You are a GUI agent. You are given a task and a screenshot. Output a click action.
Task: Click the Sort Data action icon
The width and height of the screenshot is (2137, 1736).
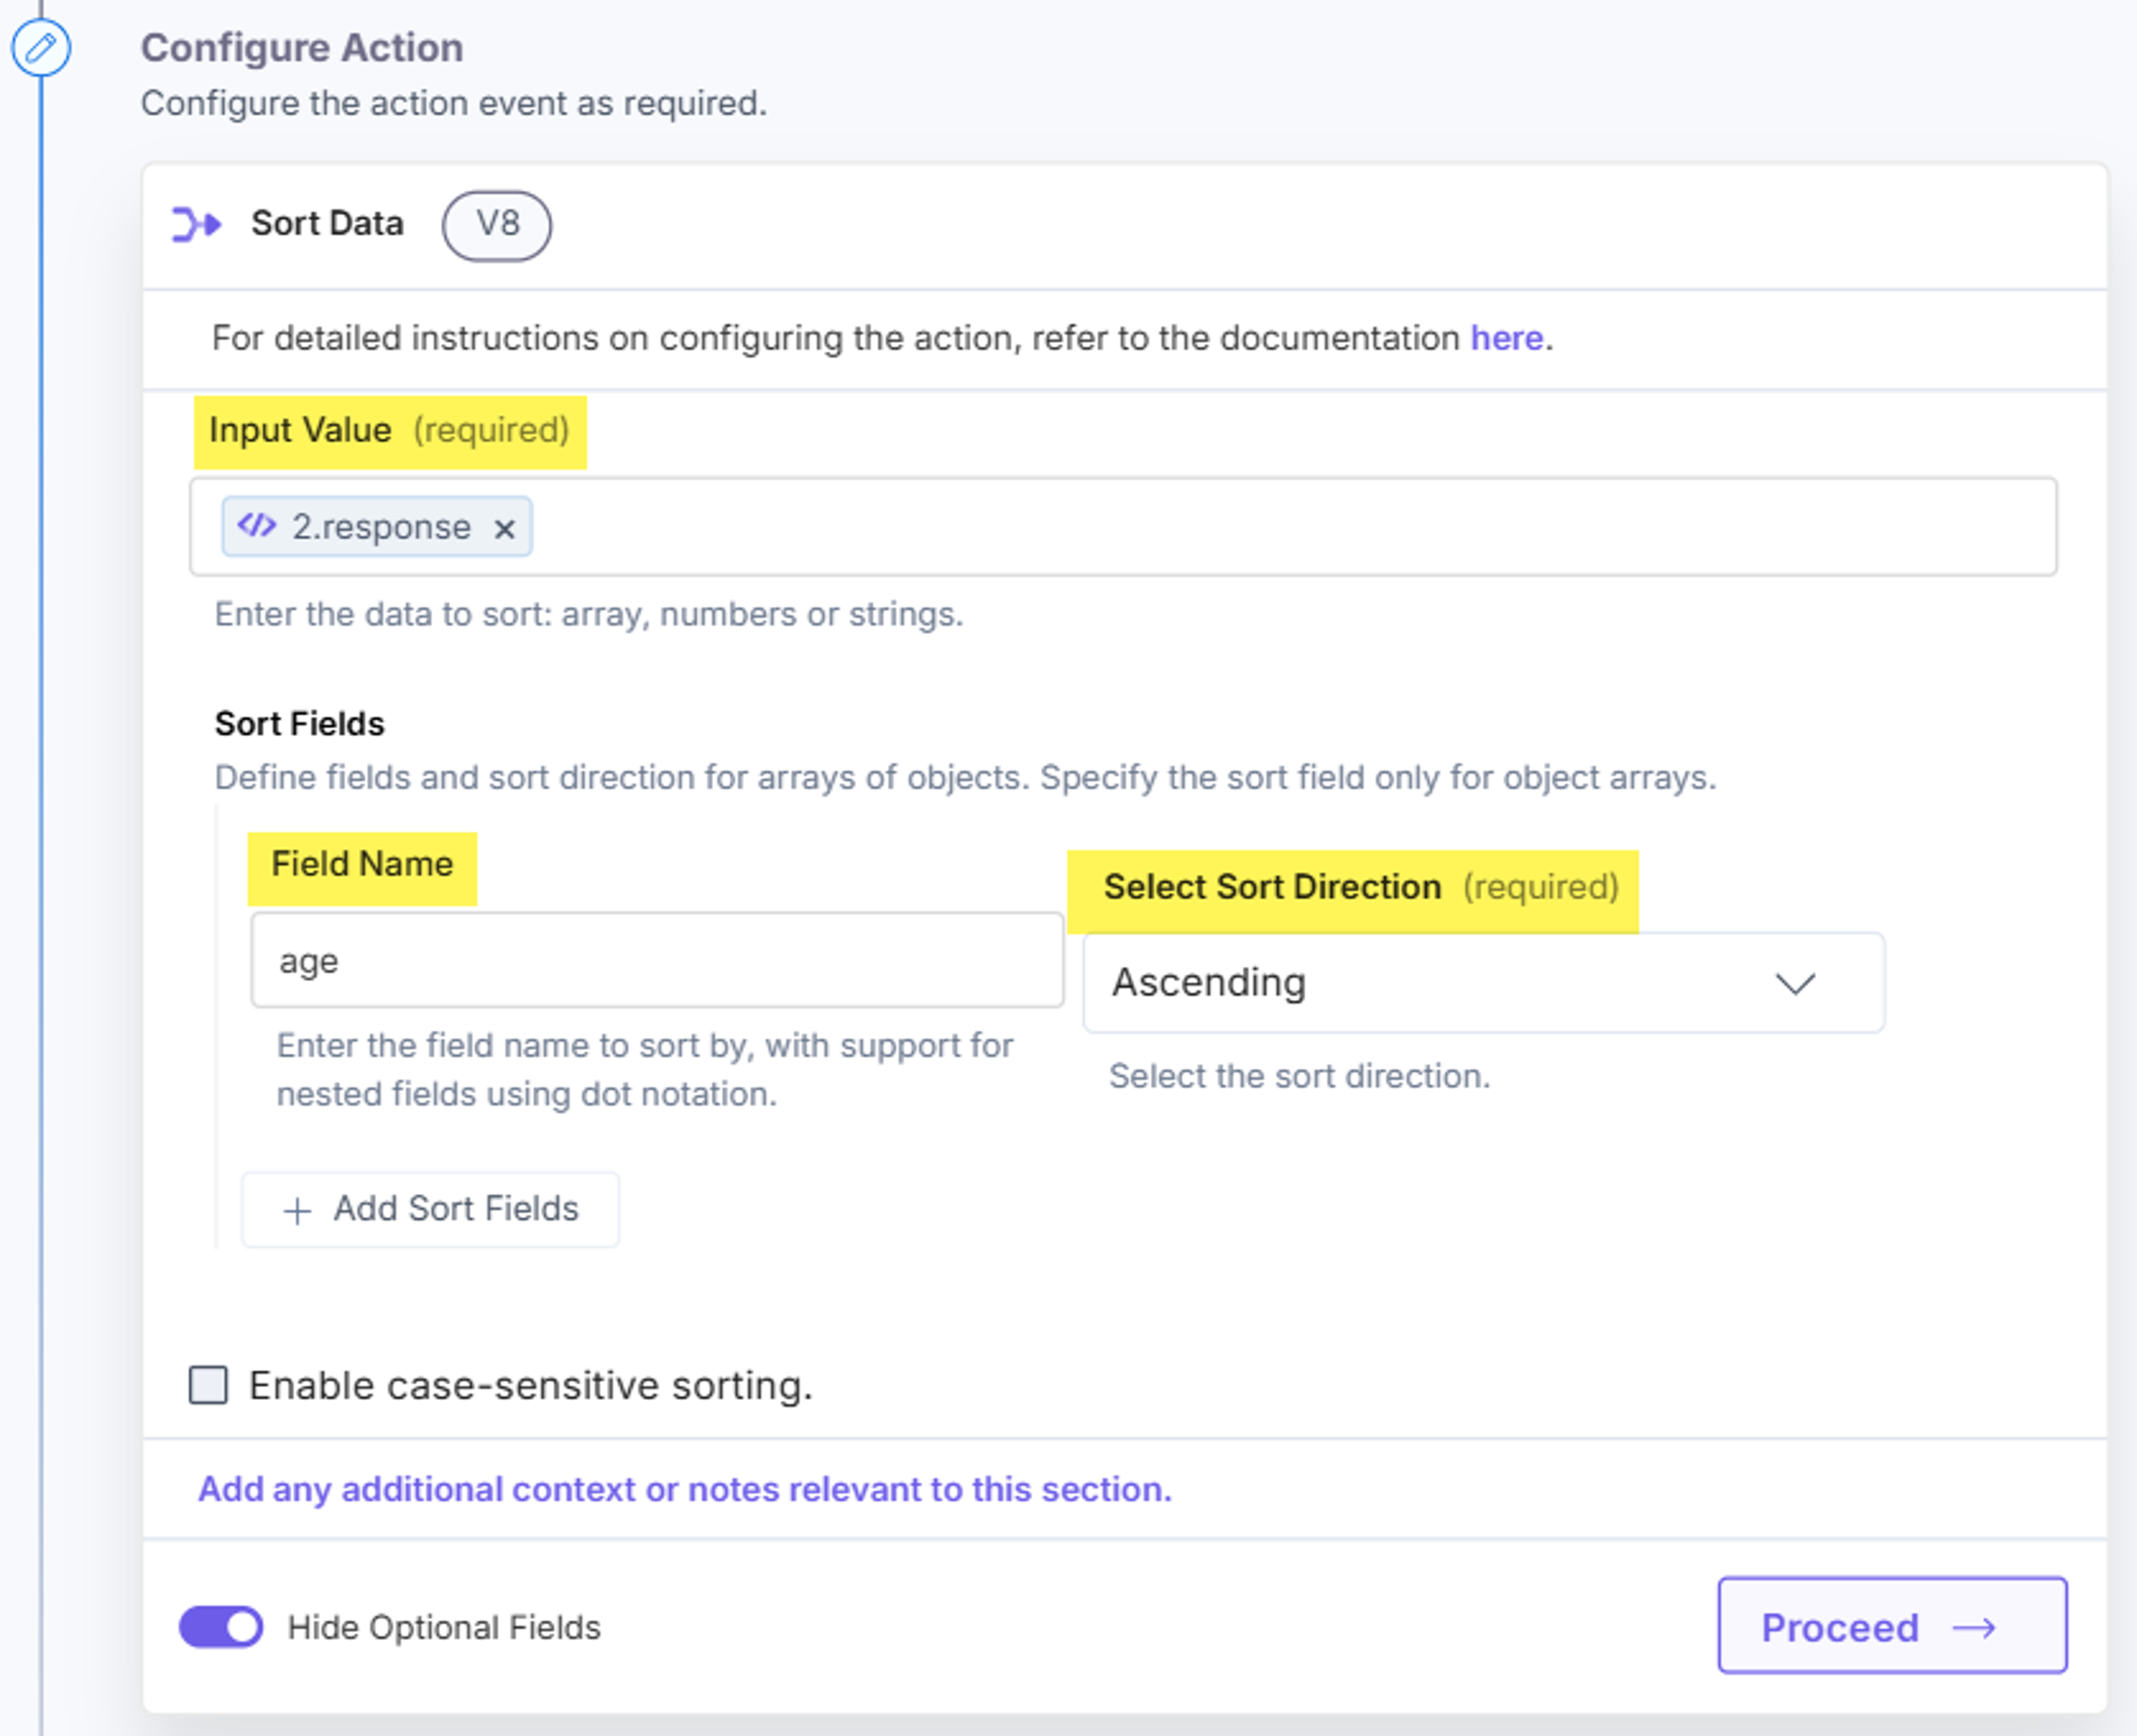196,224
